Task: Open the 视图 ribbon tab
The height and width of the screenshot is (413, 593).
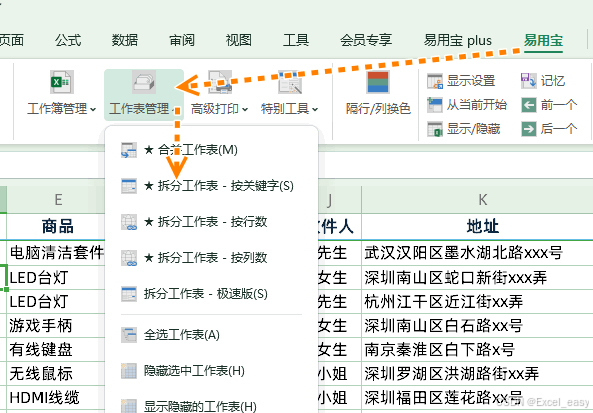Action: click(x=239, y=40)
